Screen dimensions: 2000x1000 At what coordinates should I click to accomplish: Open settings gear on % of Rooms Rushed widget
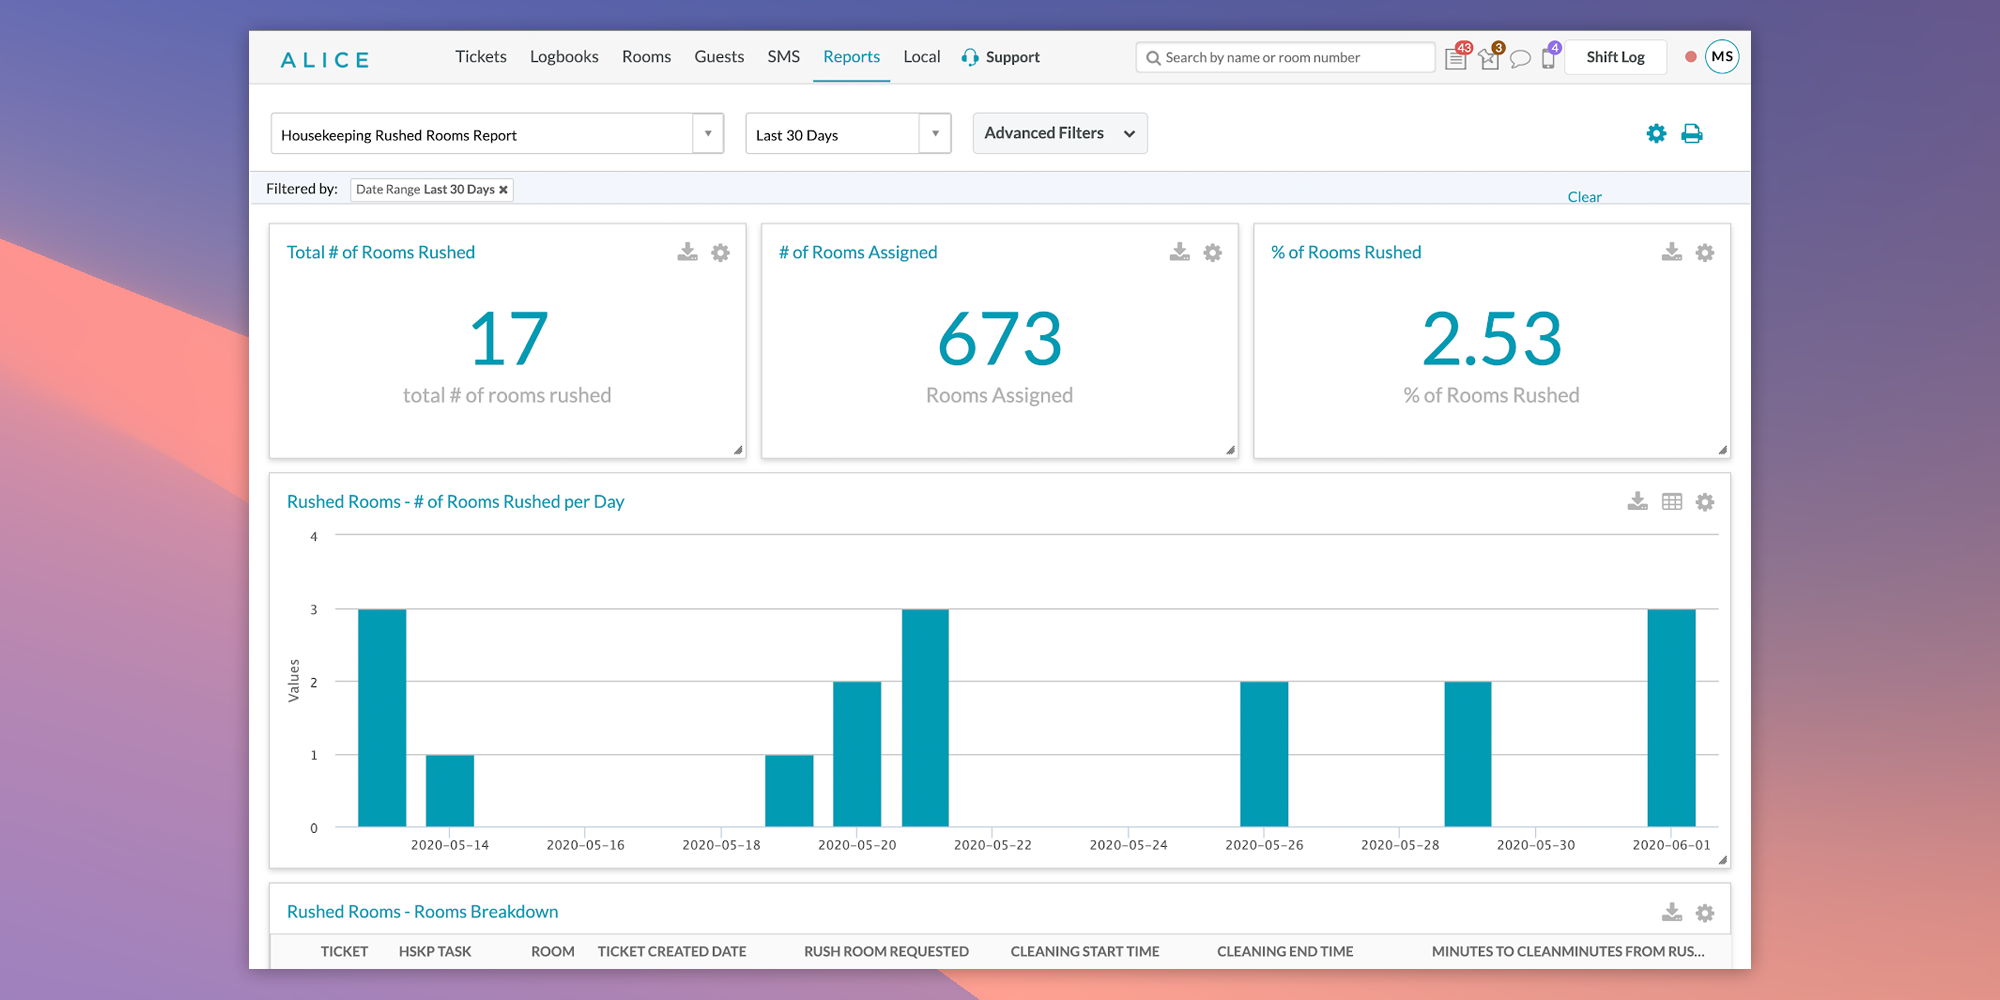tap(1705, 253)
